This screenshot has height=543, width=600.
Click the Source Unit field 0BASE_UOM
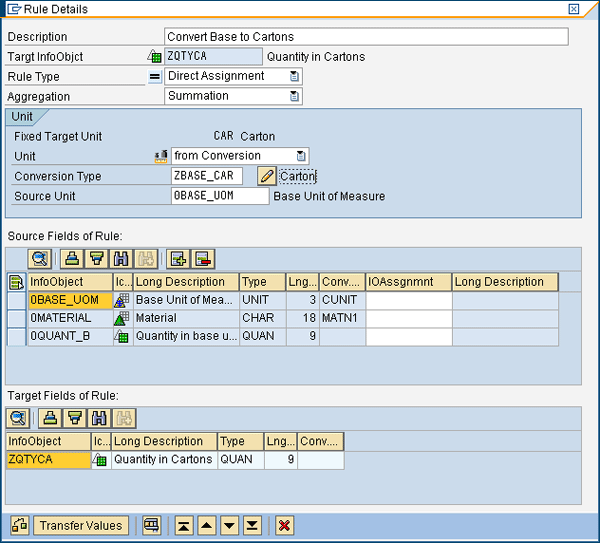(220, 196)
